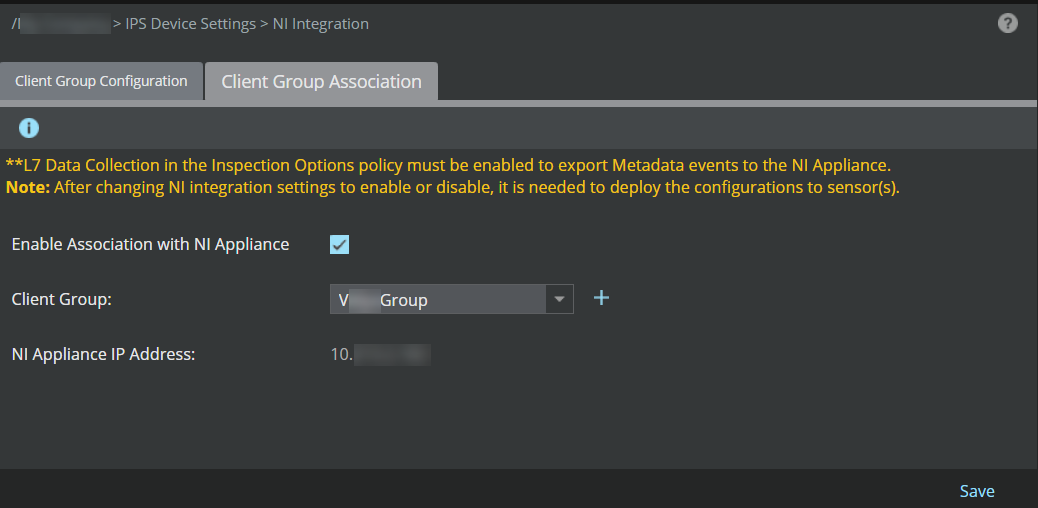The width and height of the screenshot is (1038, 508).
Task: Open the Client Group dropdown arrow
Action: [x=559, y=299]
